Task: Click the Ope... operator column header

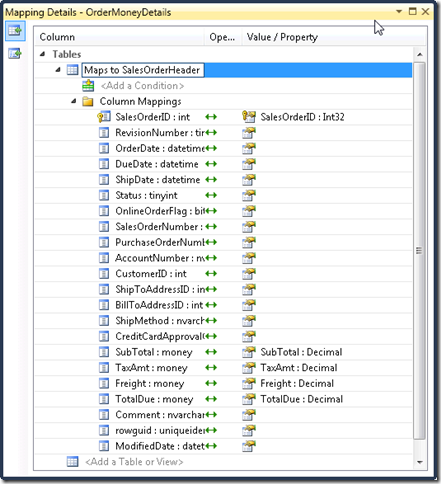Action: click(x=223, y=37)
